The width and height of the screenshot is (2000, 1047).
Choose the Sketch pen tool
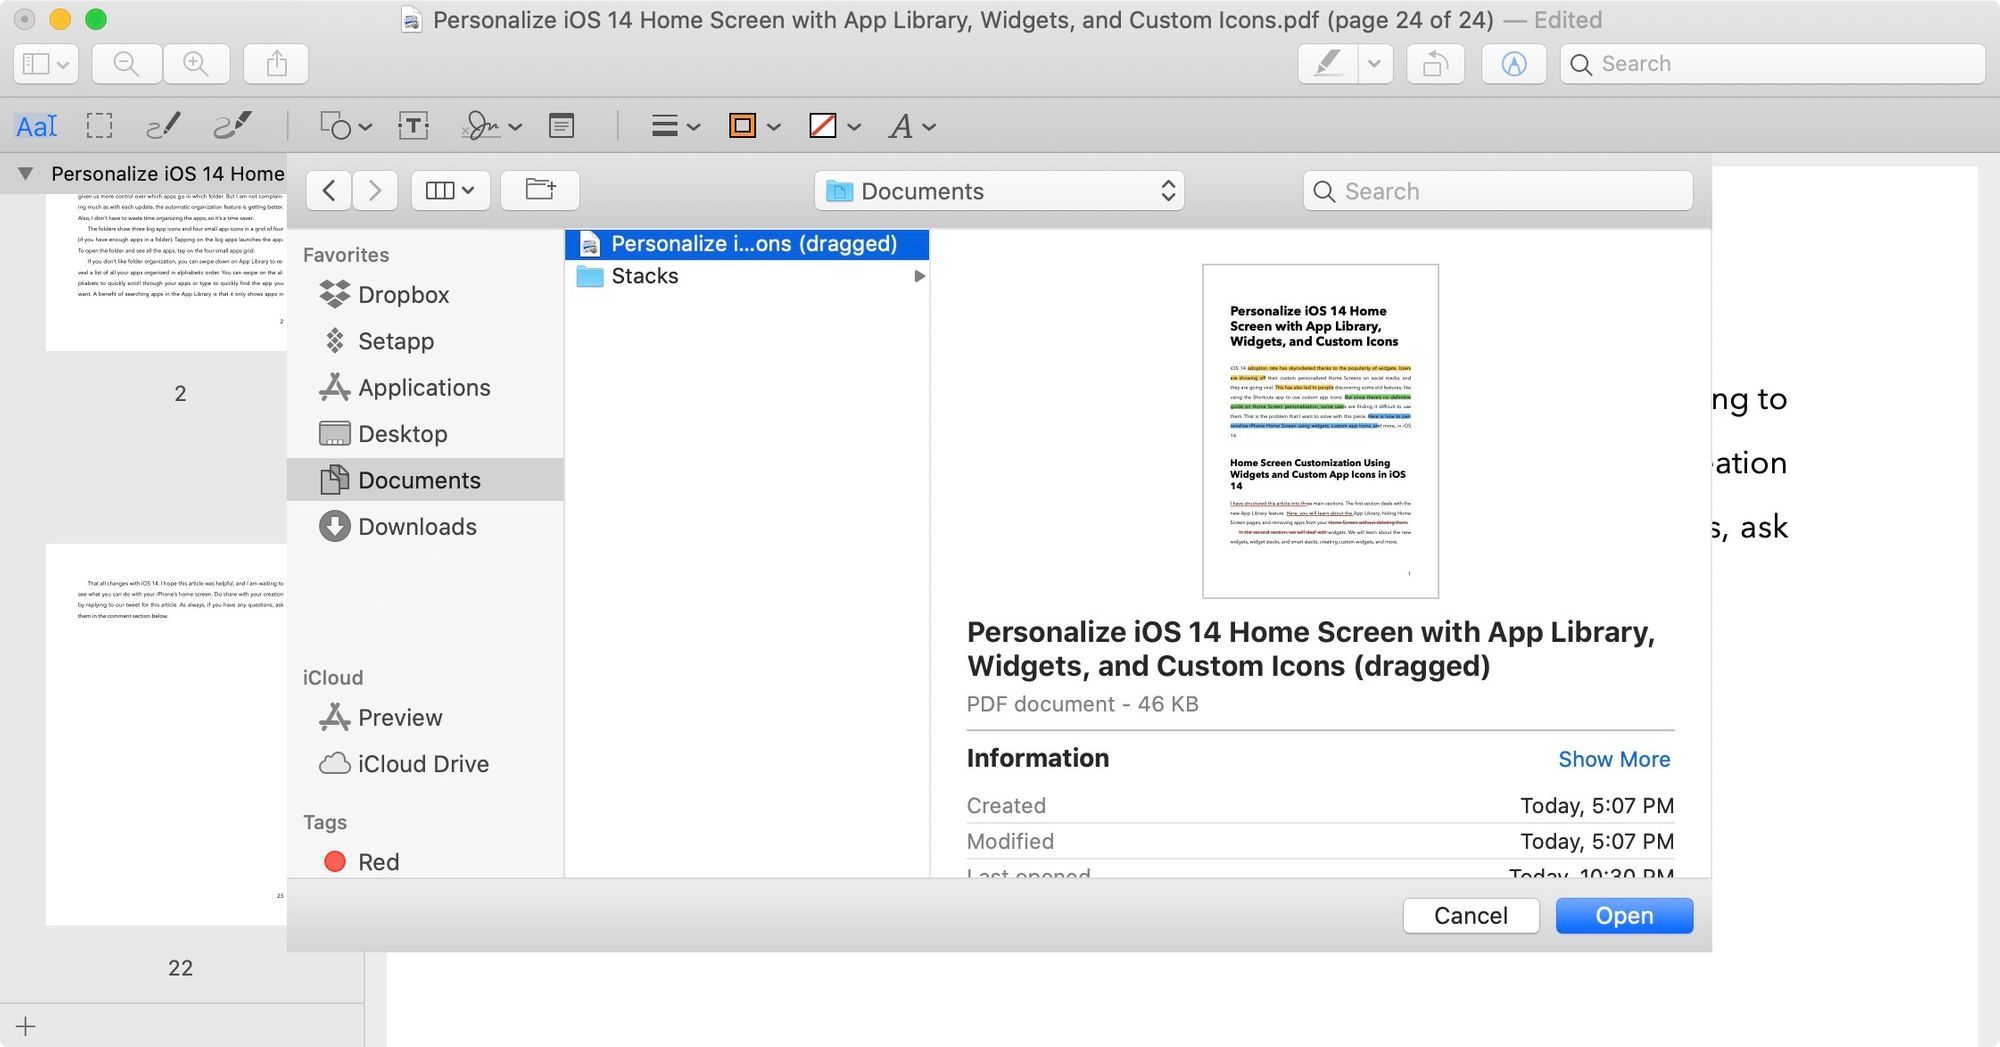tap(163, 126)
